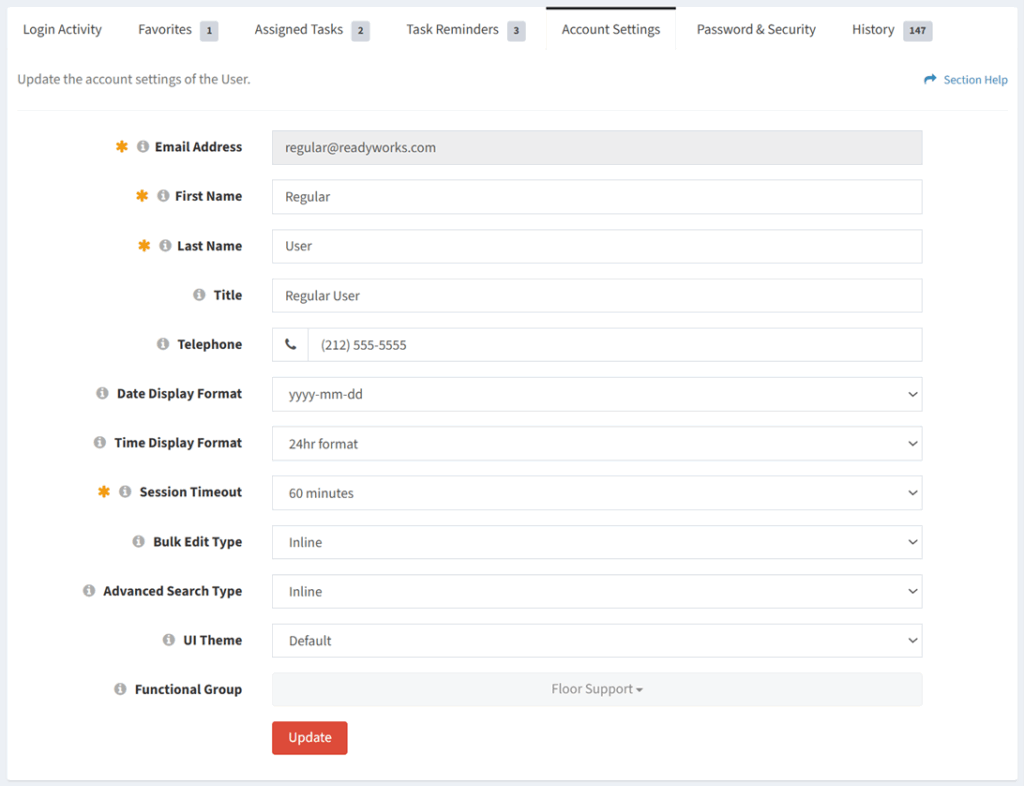The width and height of the screenshot is (1024, 786).
Task: Click the info icon next to Date Display Format
Action: click(101, 393)
